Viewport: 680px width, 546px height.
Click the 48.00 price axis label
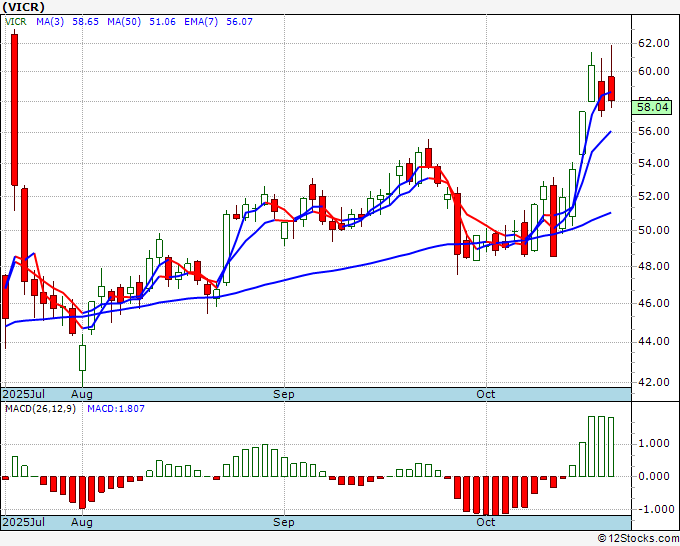click(x=654, y=266)
